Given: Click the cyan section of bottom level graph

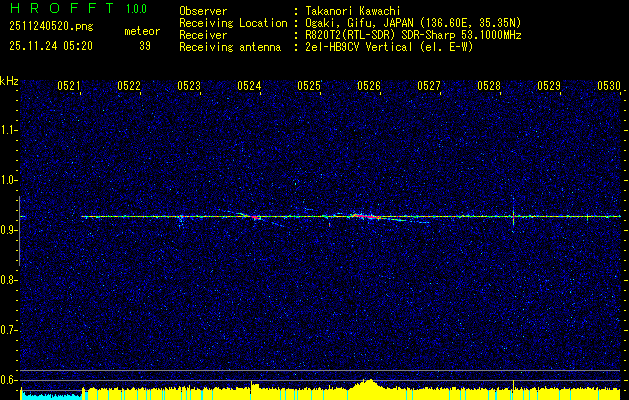Looking at the screenshot, I should click(x=50, y=395).
